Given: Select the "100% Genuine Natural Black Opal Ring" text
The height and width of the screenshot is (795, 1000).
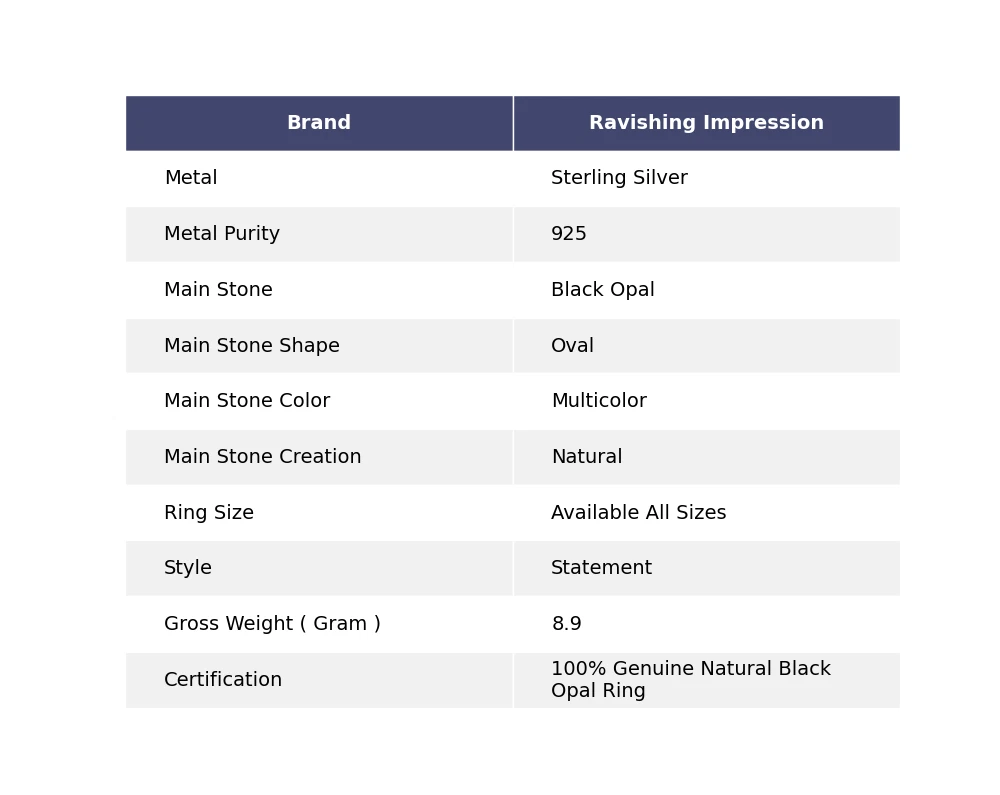Looking at the screenshot, I should pyautogui.click(x=690, y=680).
